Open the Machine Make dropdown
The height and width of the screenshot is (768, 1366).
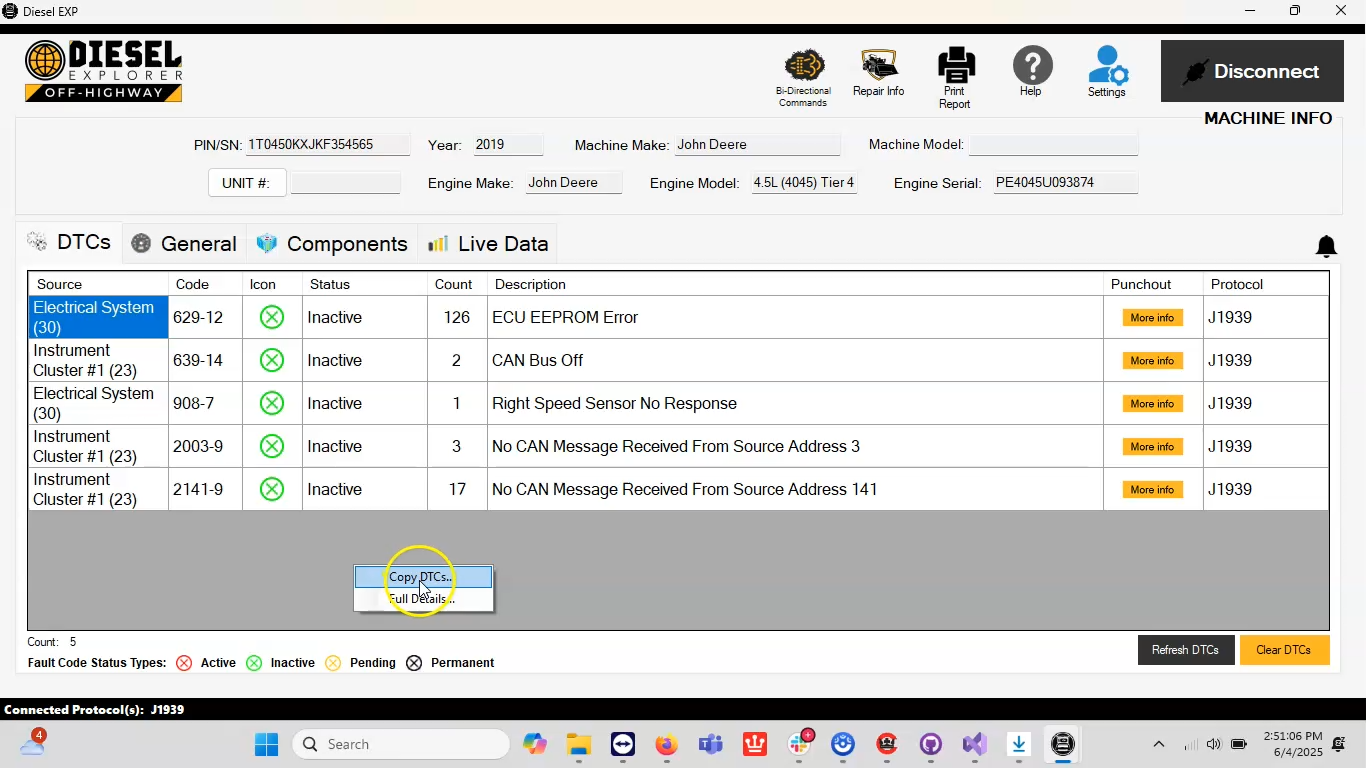[757, 144]
